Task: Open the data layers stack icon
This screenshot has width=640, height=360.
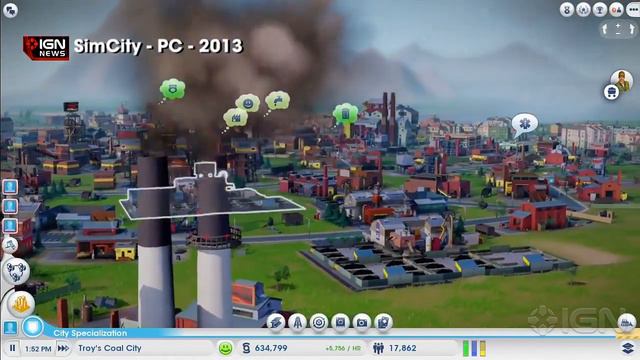Action: click(x=628, y=348)
